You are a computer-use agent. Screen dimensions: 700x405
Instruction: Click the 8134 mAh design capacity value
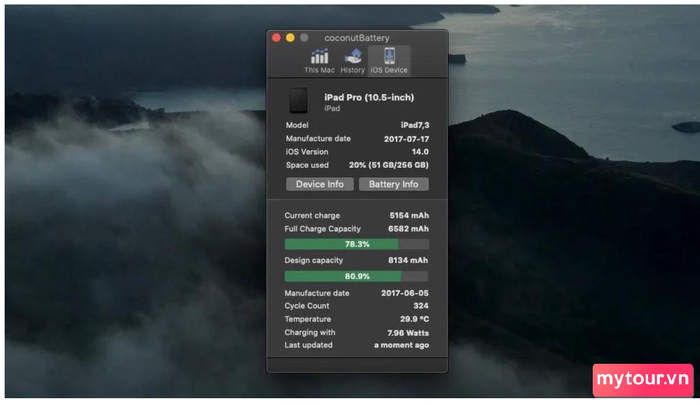(408, 260)
